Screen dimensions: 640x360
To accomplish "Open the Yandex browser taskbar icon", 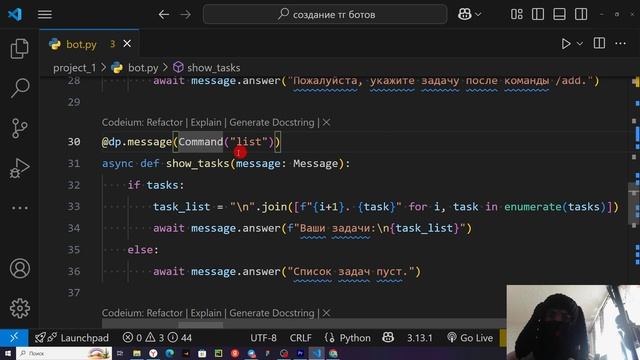I will coord(153,353).
